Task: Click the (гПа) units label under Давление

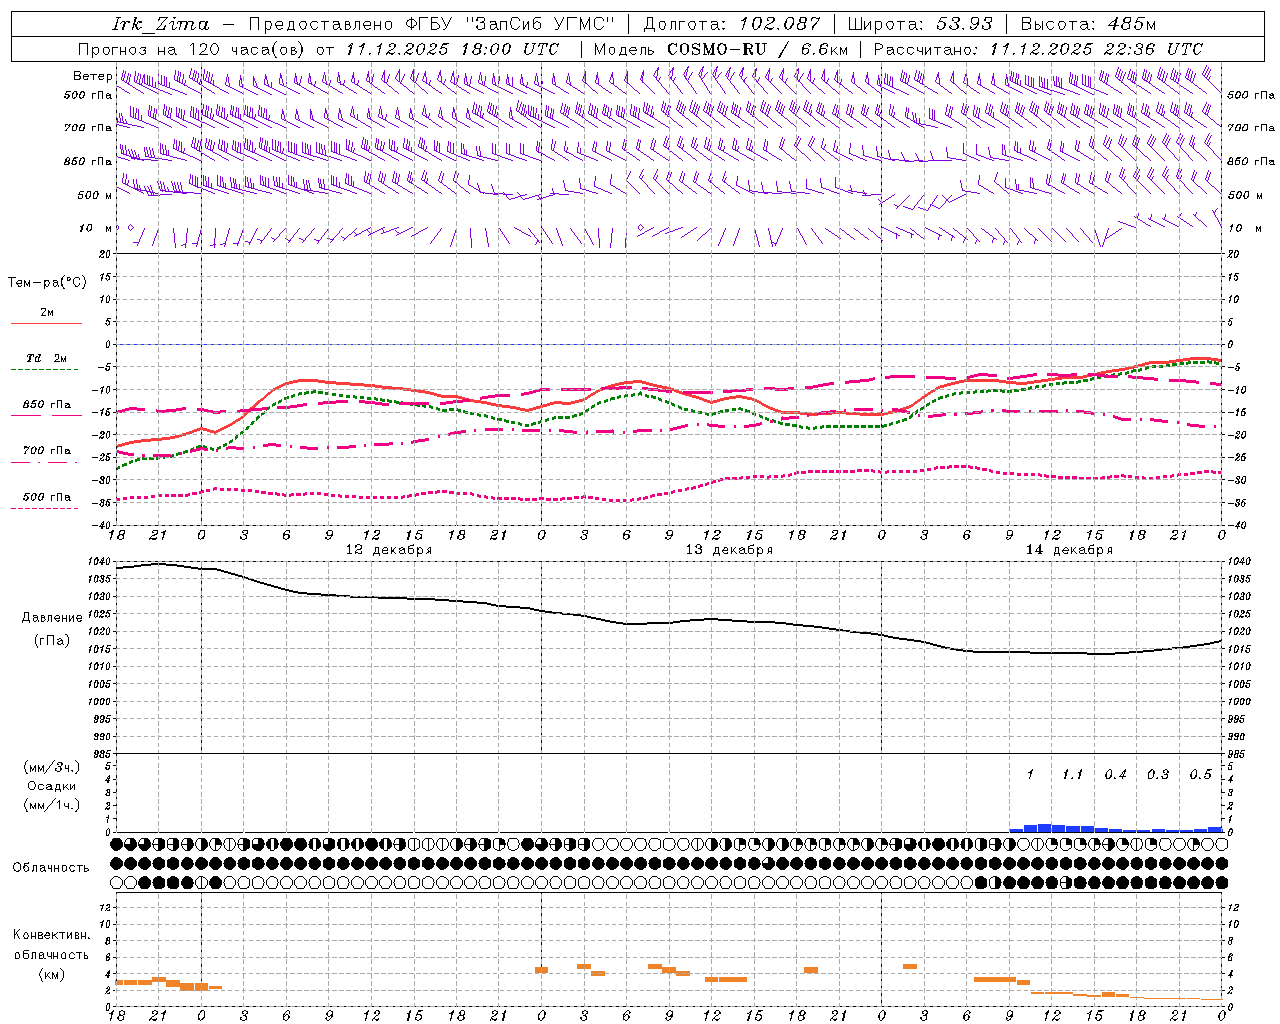Action: [52, 641]
